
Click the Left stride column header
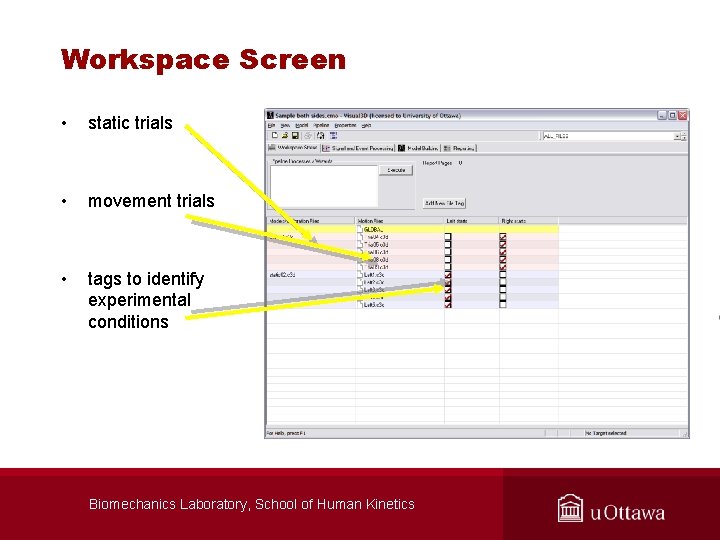(x=472, y=221)
